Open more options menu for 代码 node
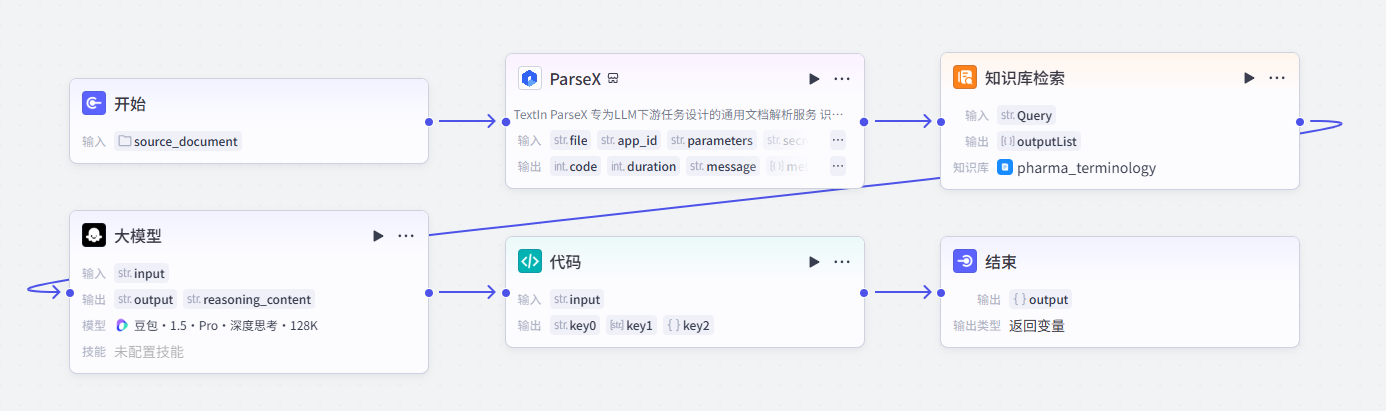The height and width of the screenshot is (411, 1386). pyautogui.click(x=842, y=261)
